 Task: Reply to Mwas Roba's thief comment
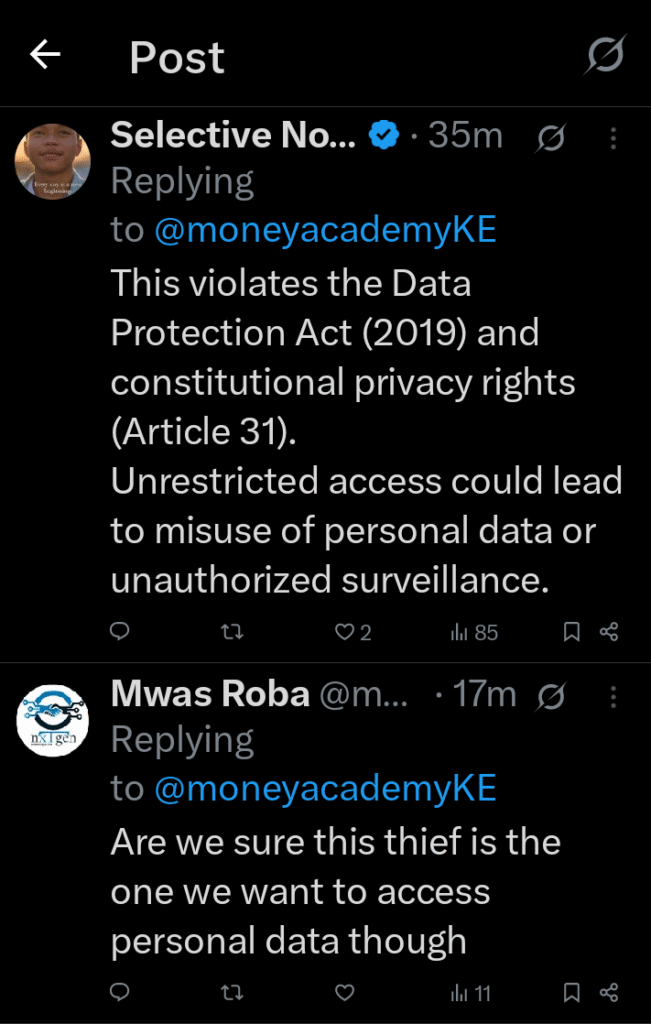[119, 993]
